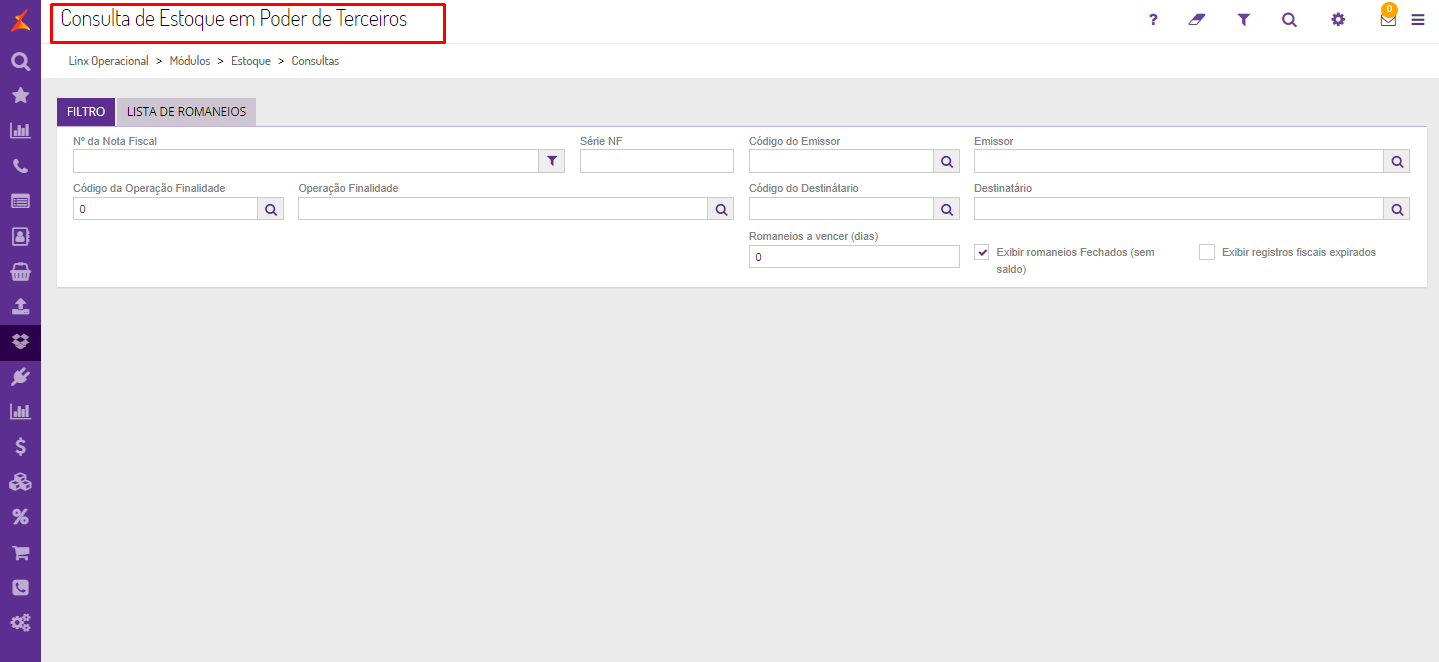This screenshot has height=662, width=1439.
Task: Click filter button beside Nº da Nota Fiscal
Action: coord(552,160)
